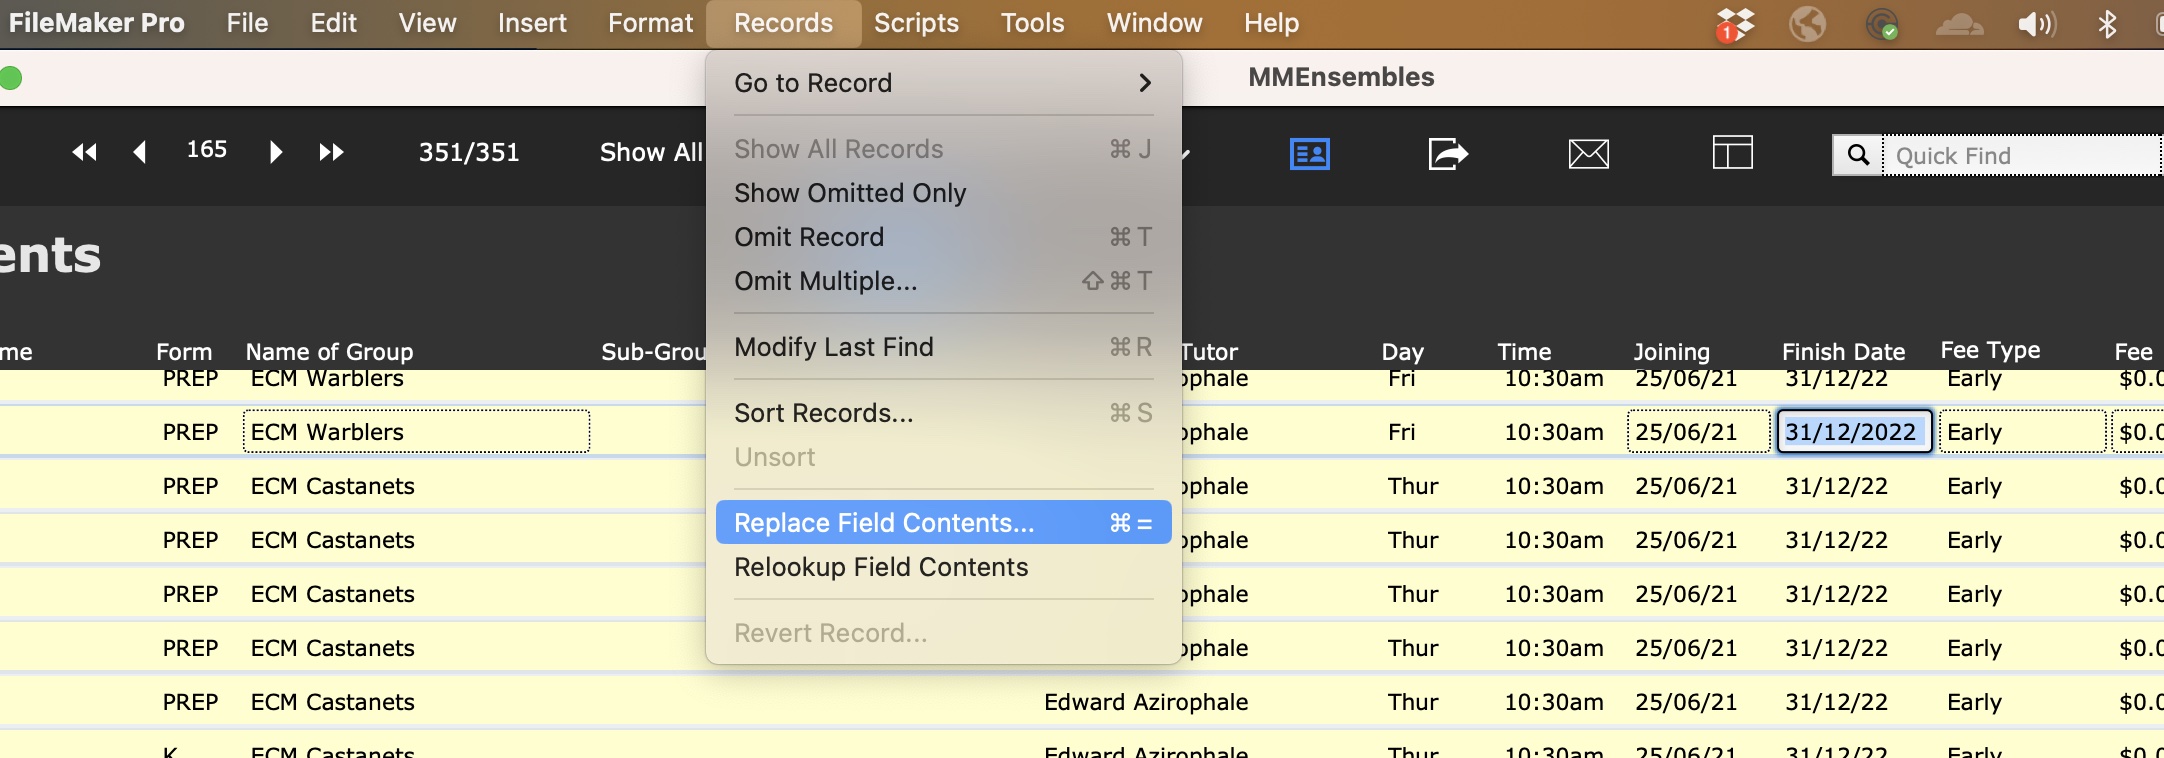
Task: Open the Window menu
Action: pos(1154,23)
